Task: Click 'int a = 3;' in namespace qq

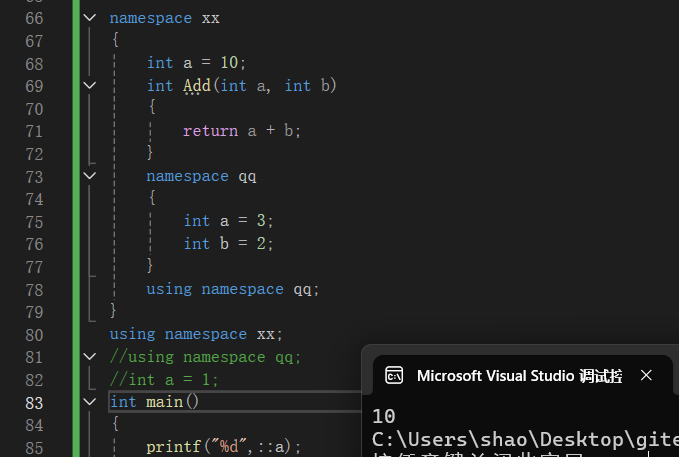Action: tap(228, 221)
